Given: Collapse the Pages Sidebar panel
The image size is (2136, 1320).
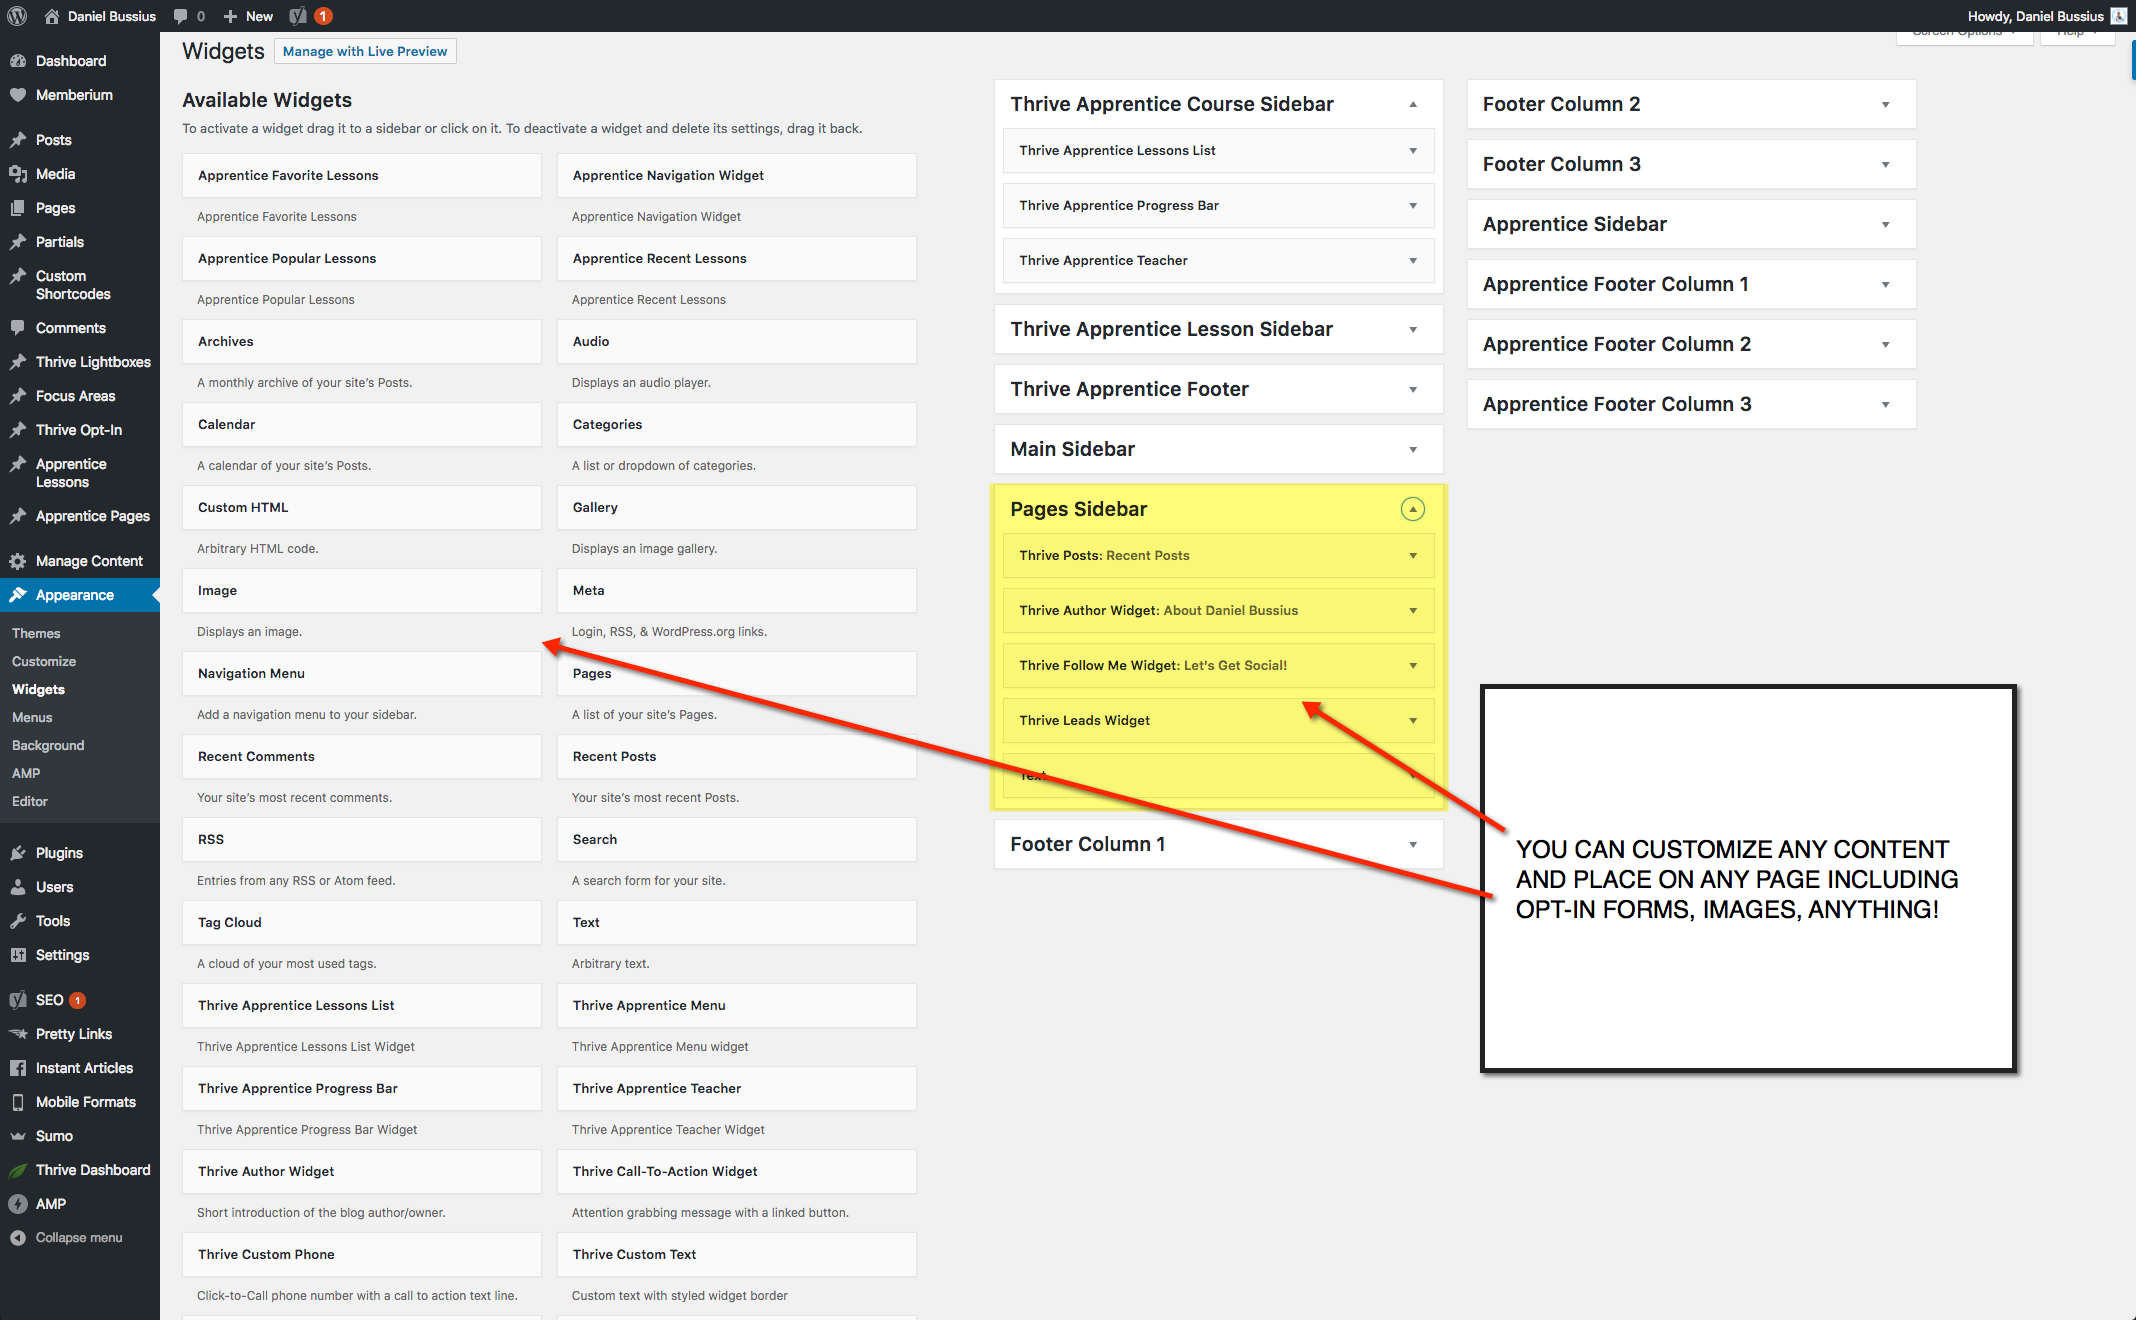Looking at the screenshot, I should click(x=1413, y=509).
